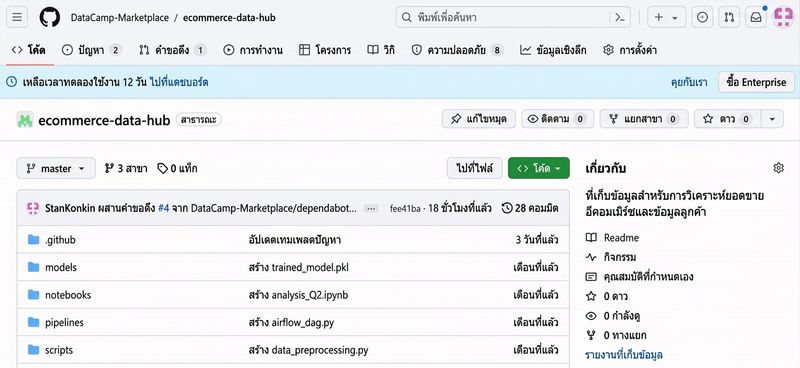This screenshot has height=368, width=800.
Task: Switch to the ความปลอดภัย security tab
Action: pos(458,50)
